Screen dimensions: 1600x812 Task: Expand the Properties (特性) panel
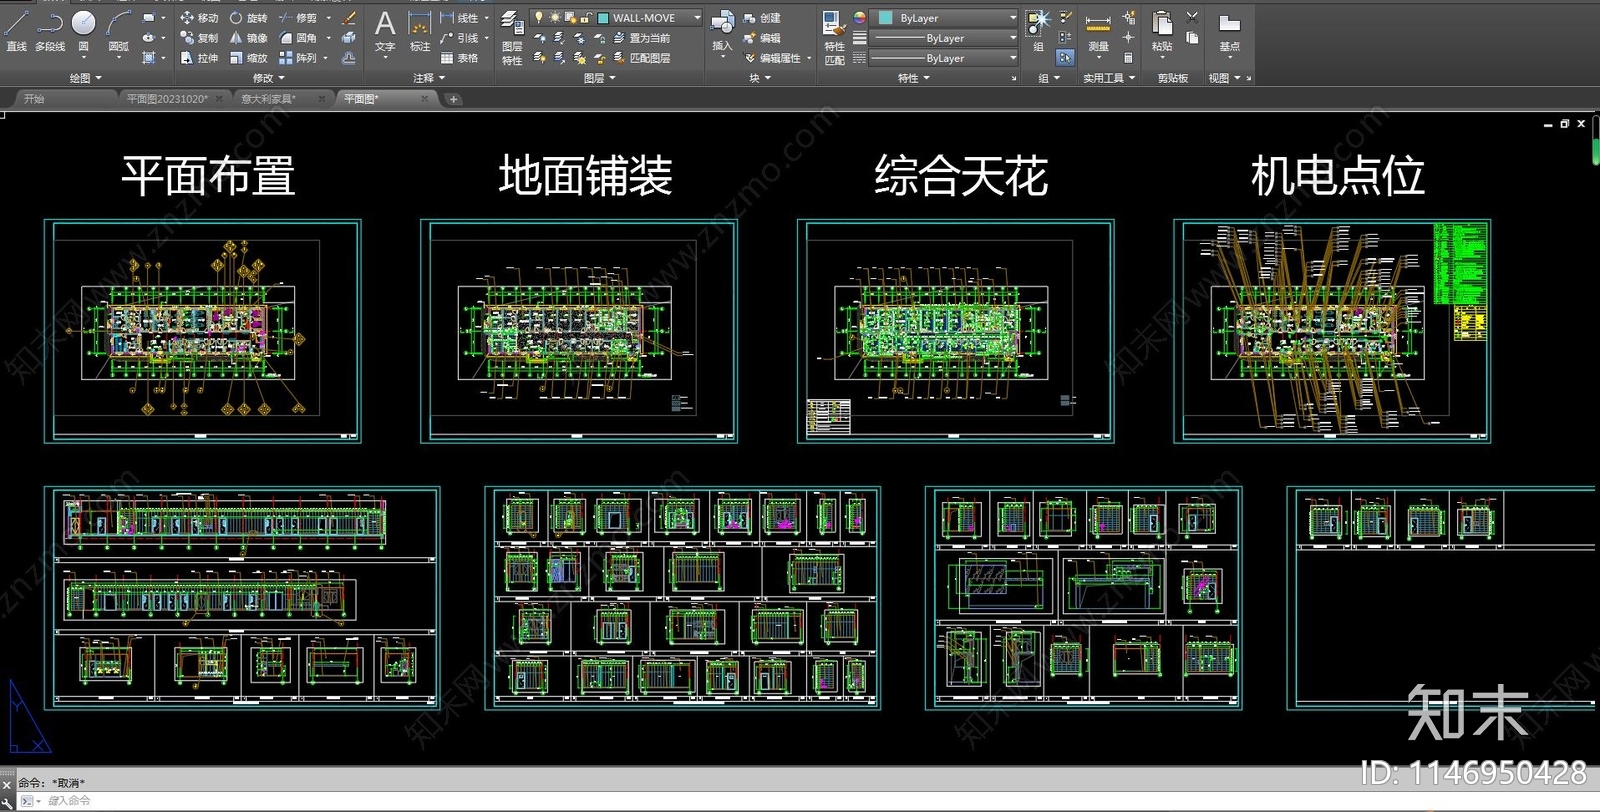[x=913, y=78]
